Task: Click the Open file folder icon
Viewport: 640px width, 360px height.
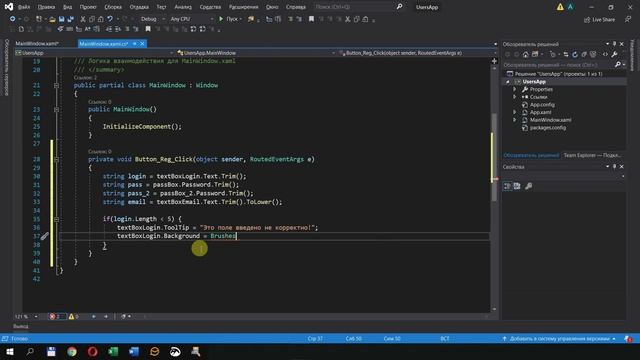Action: pos(52,19)
